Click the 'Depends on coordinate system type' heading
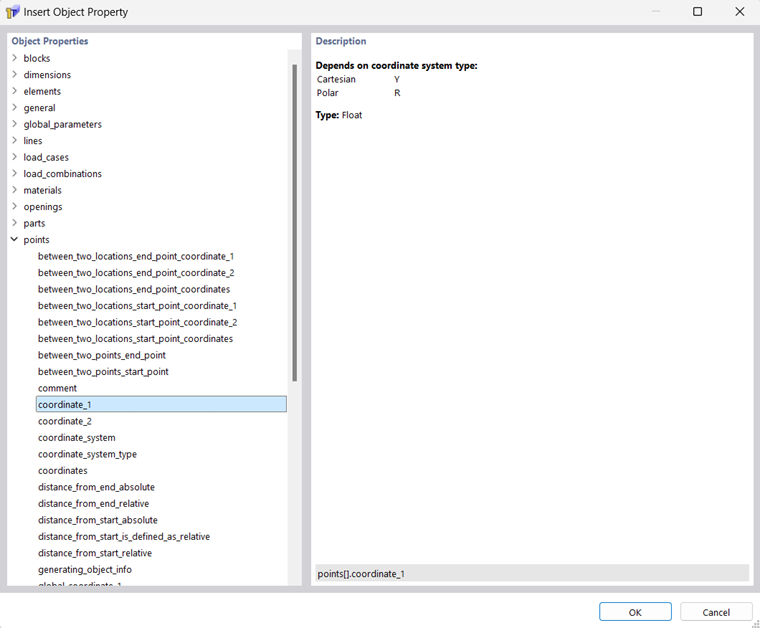Viewport: 760px width, 628px height. (396, 65)
